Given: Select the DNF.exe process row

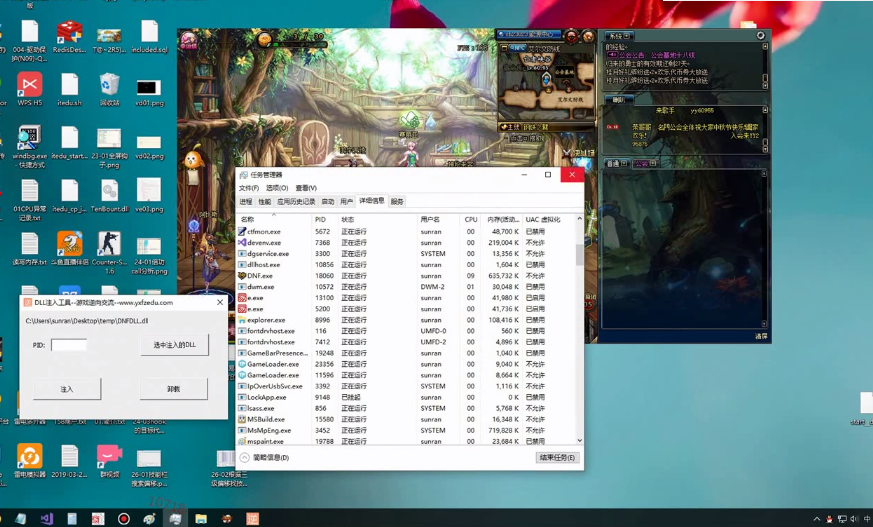Looking at the screenshot, I should 260,275.
